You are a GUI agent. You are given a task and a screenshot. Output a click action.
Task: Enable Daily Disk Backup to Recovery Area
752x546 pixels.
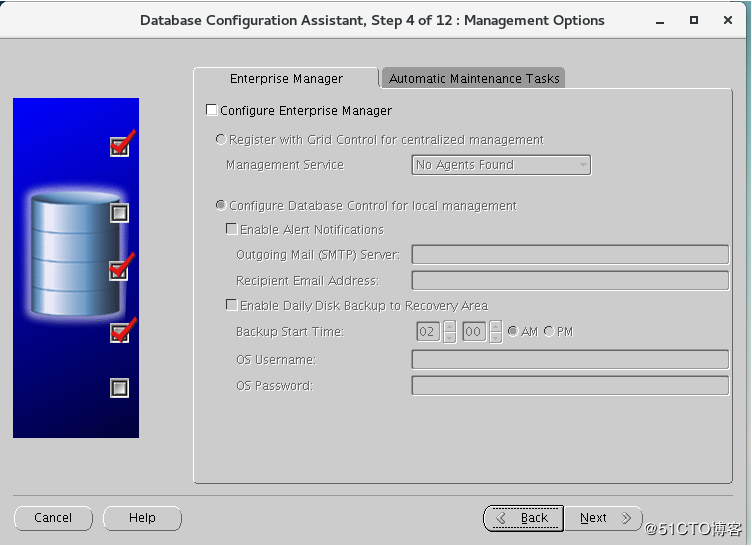click(x=232, y=305)
